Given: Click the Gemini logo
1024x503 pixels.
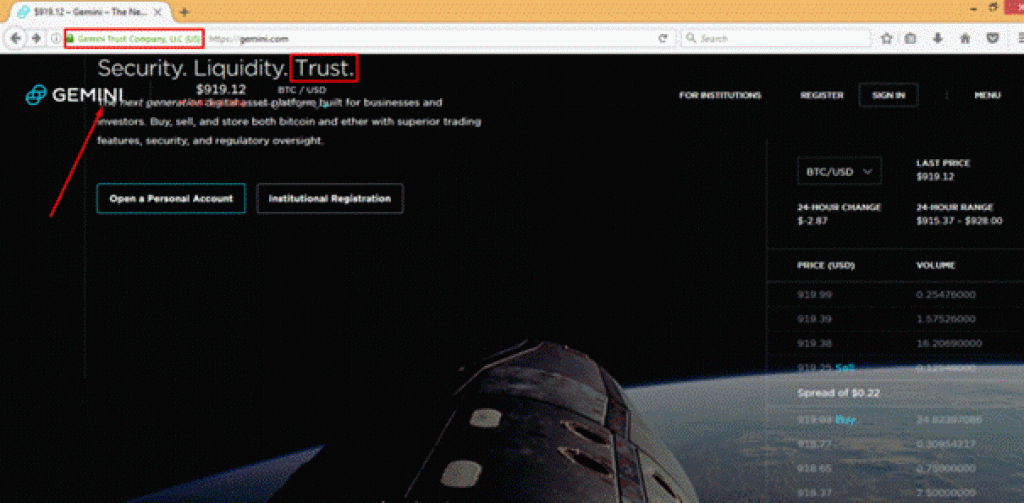Looking at the screenshot, I should pos(74,95).
